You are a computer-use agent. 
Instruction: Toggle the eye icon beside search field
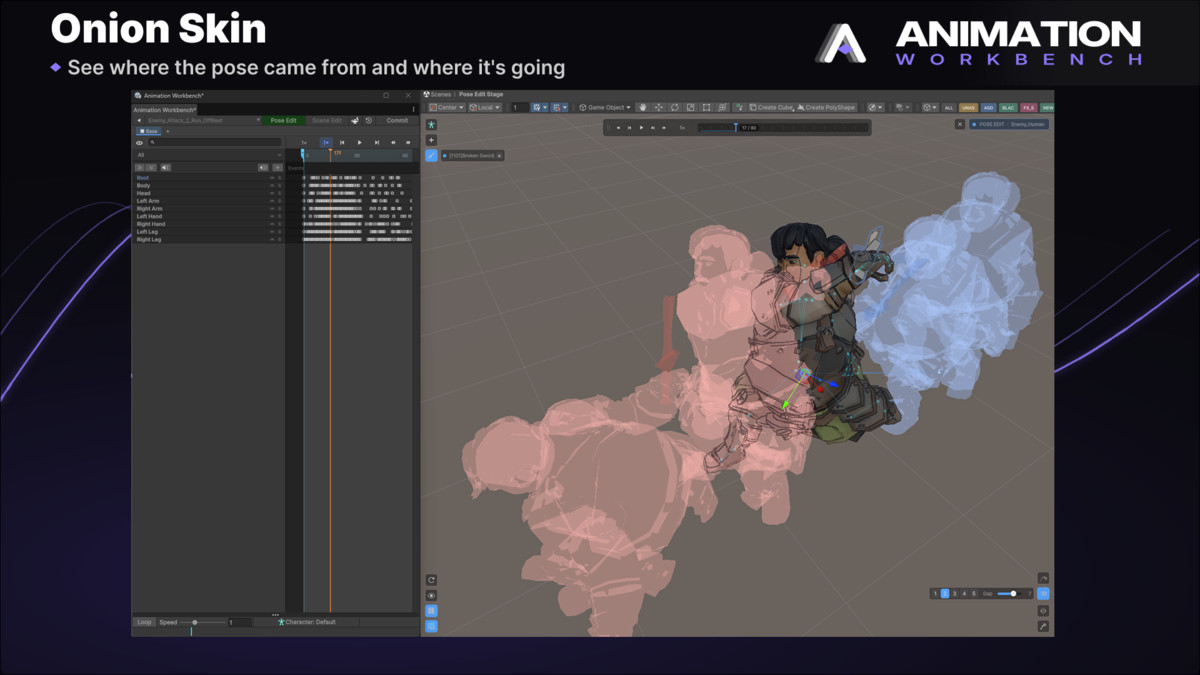click(x=139, y=142)
